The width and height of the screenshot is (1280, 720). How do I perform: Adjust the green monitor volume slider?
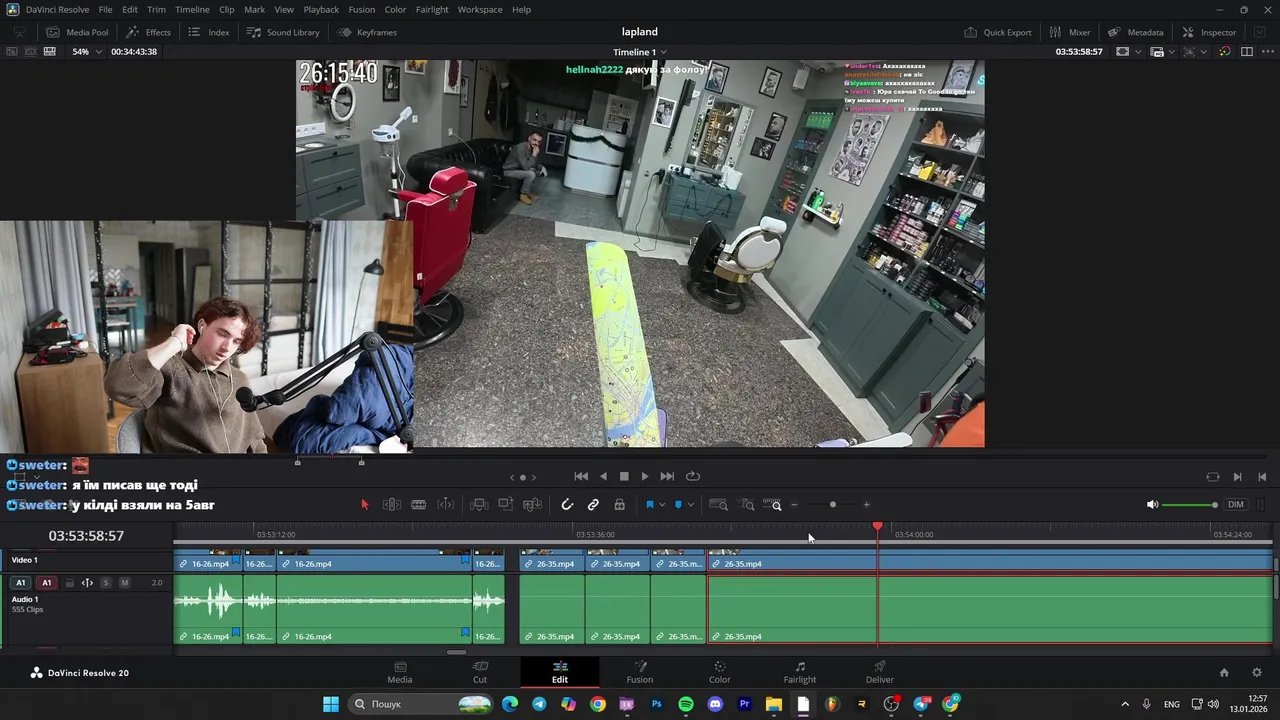(1190, 505)
